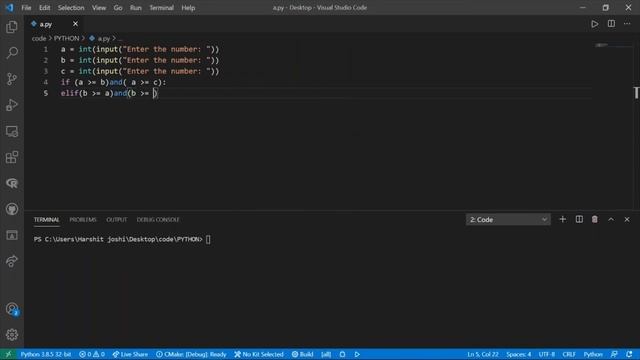Open the Run menu
Viewport: 640px width, 360px height.
point(136,8)
